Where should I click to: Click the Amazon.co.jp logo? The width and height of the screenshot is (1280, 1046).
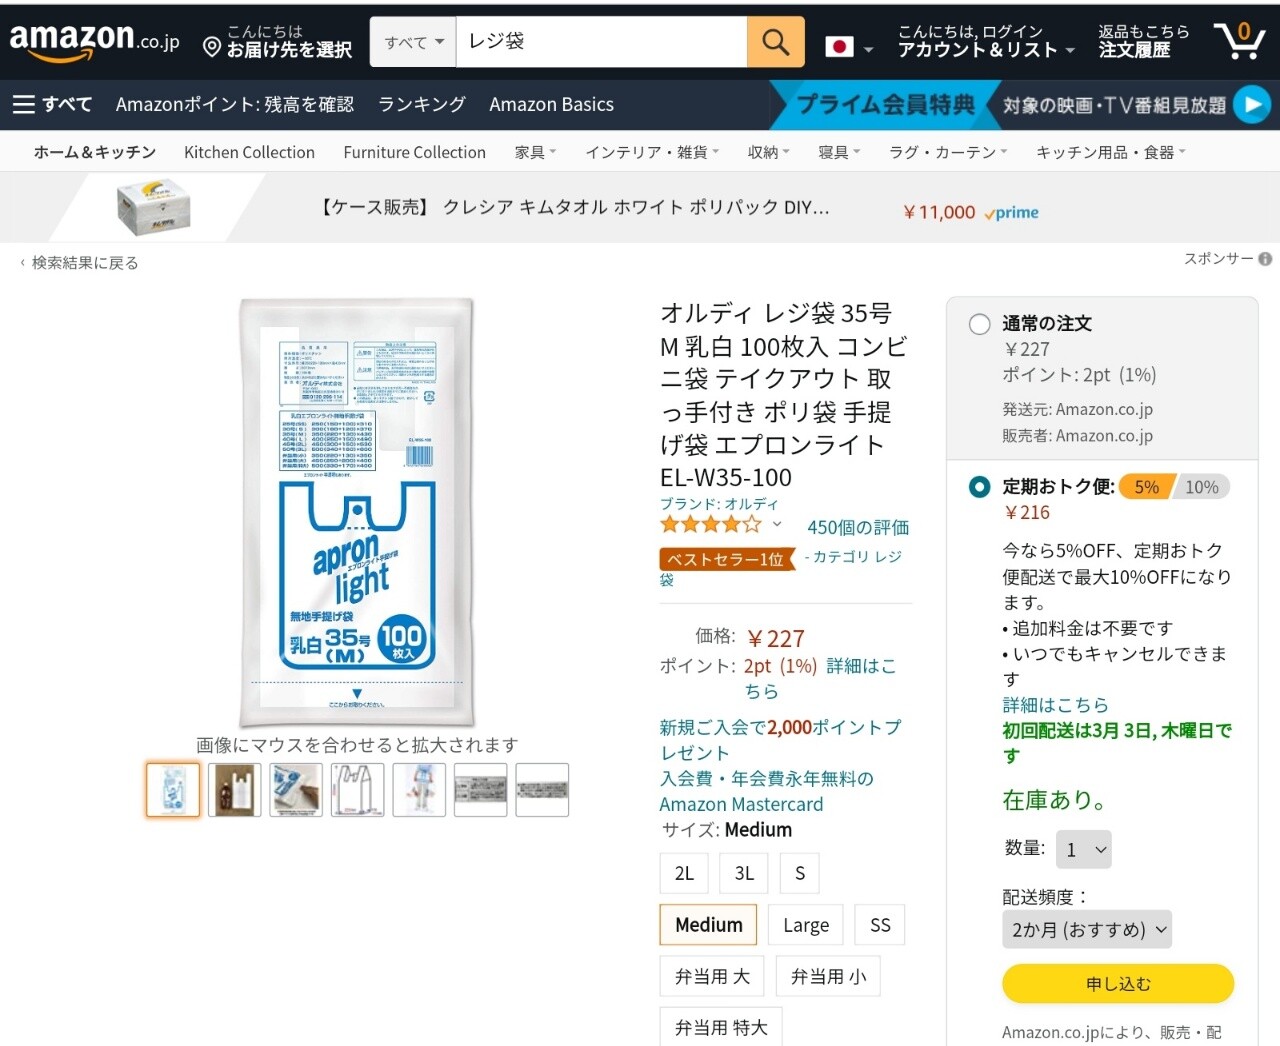(94, 41)
